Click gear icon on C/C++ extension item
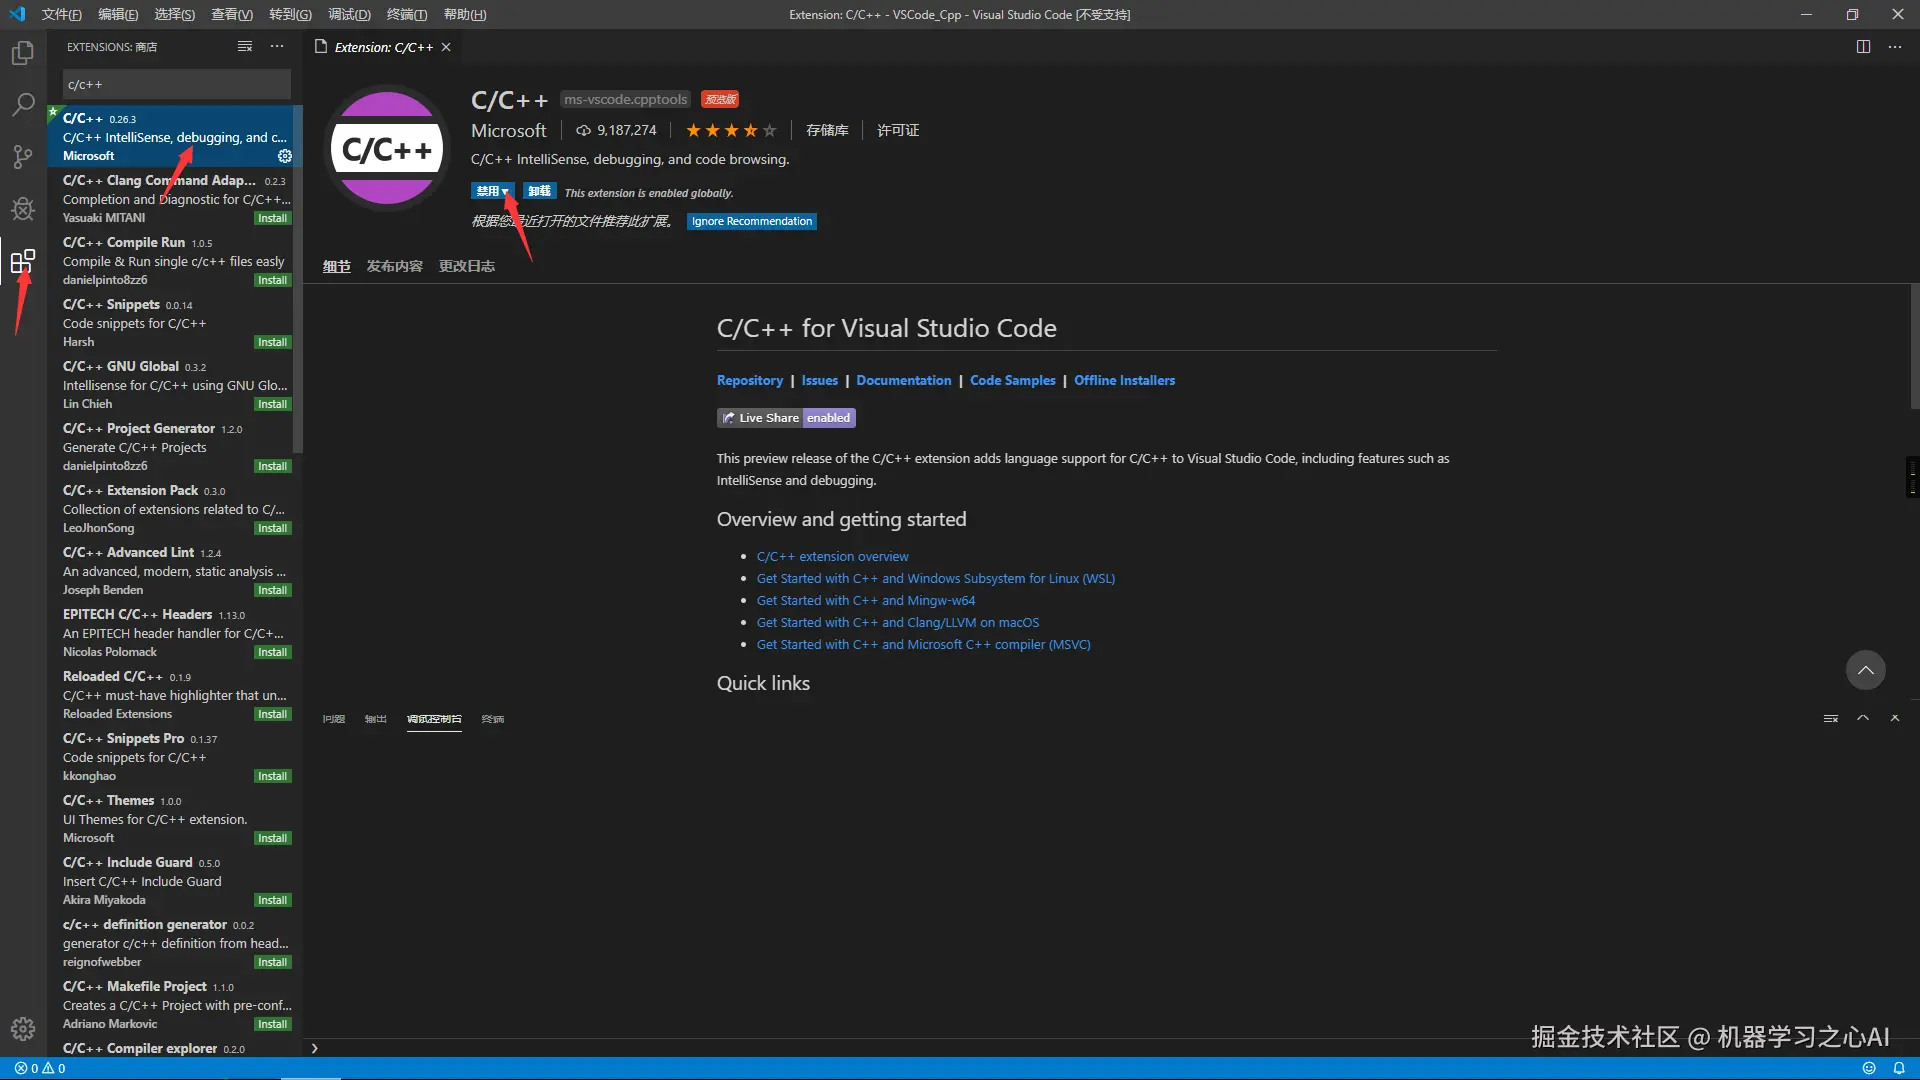Image resolution: width=1920 pixels, height=1080 pixels. coord(285,156)
